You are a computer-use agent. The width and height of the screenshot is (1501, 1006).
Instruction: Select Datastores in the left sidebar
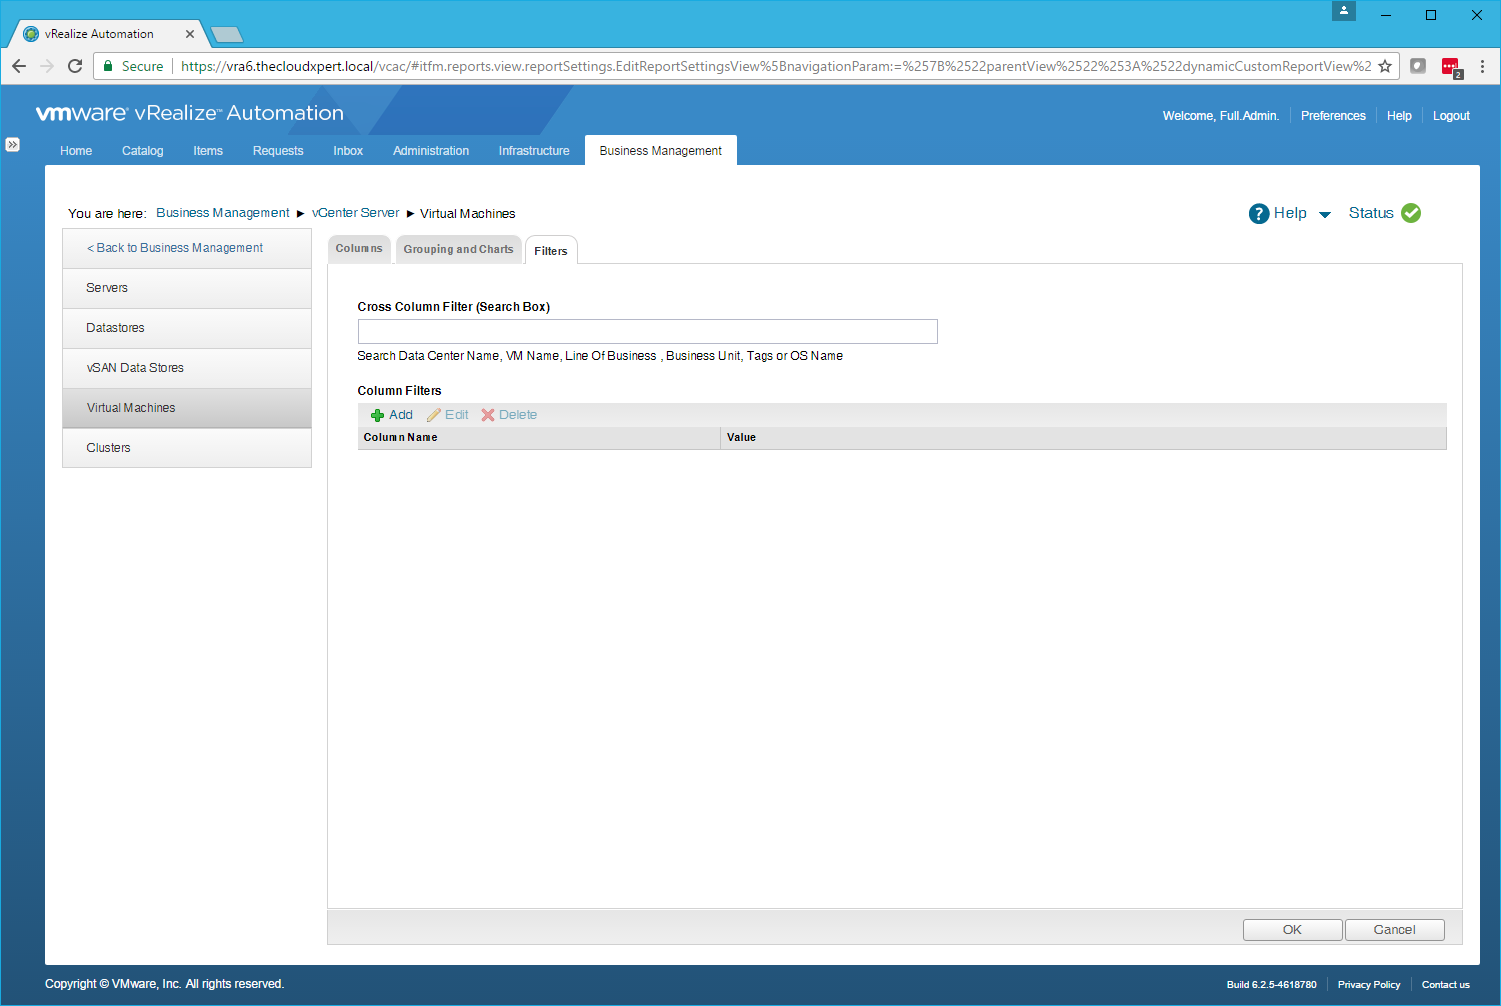tap(115, 328)
